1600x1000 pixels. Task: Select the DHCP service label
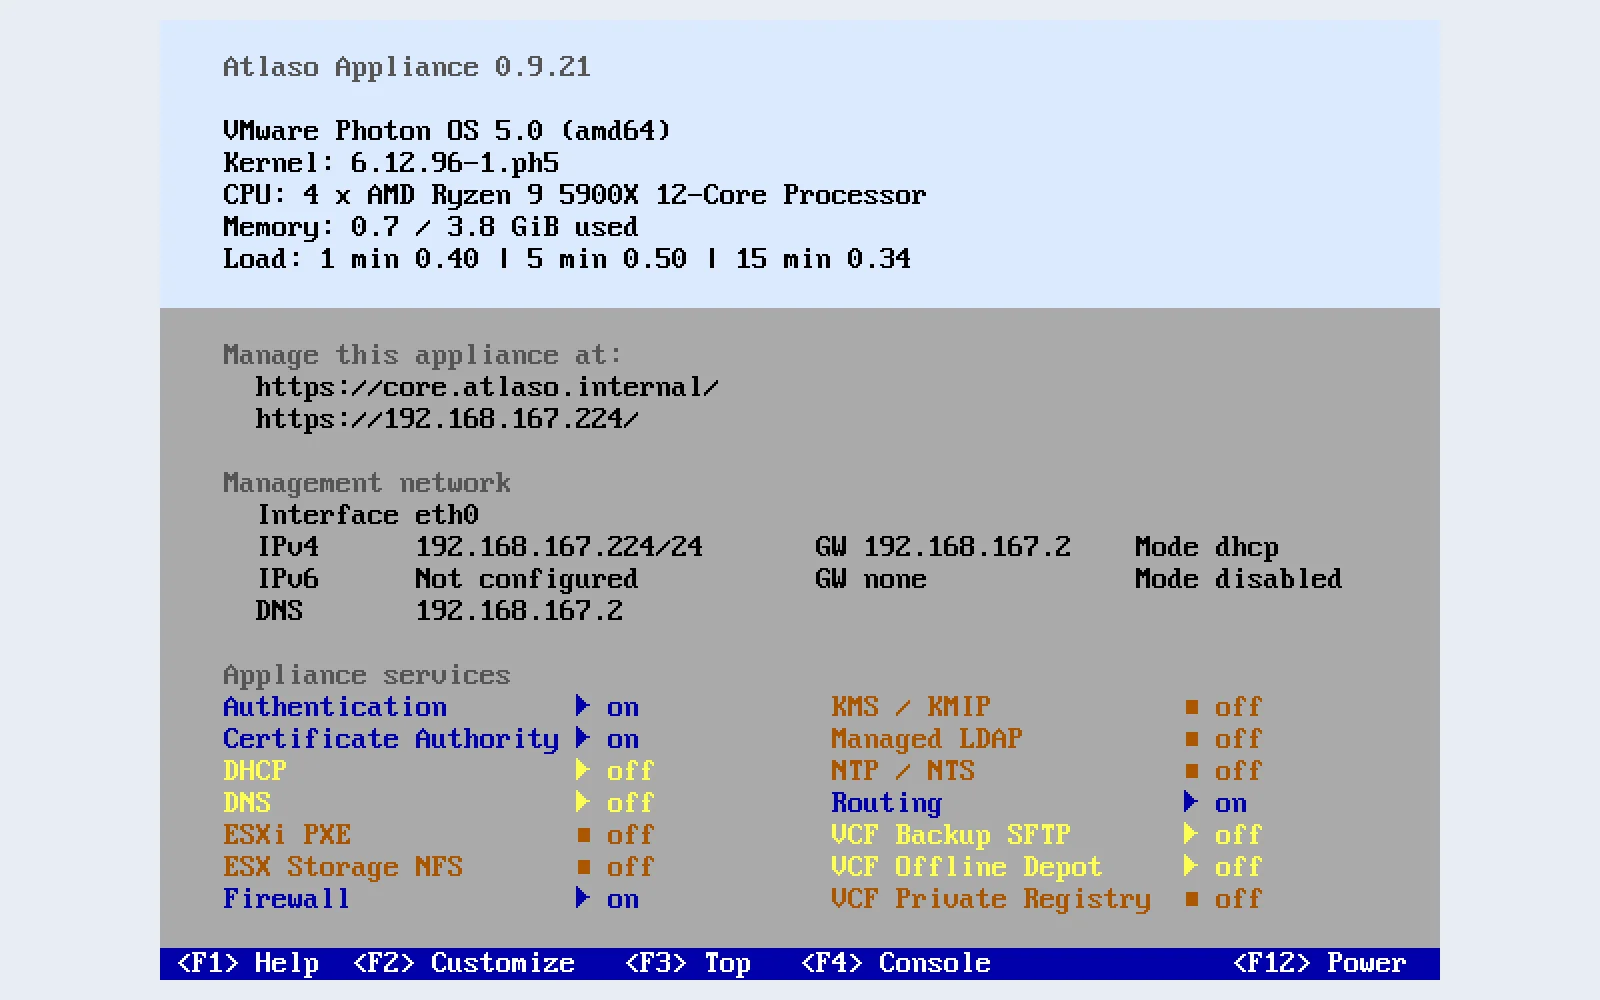point(255,770)
